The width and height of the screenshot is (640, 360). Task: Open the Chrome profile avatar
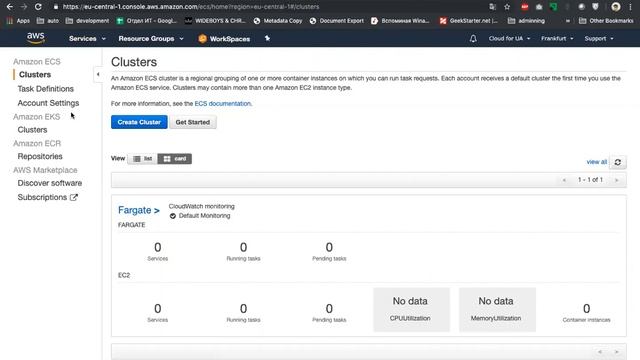pos(616,7)
